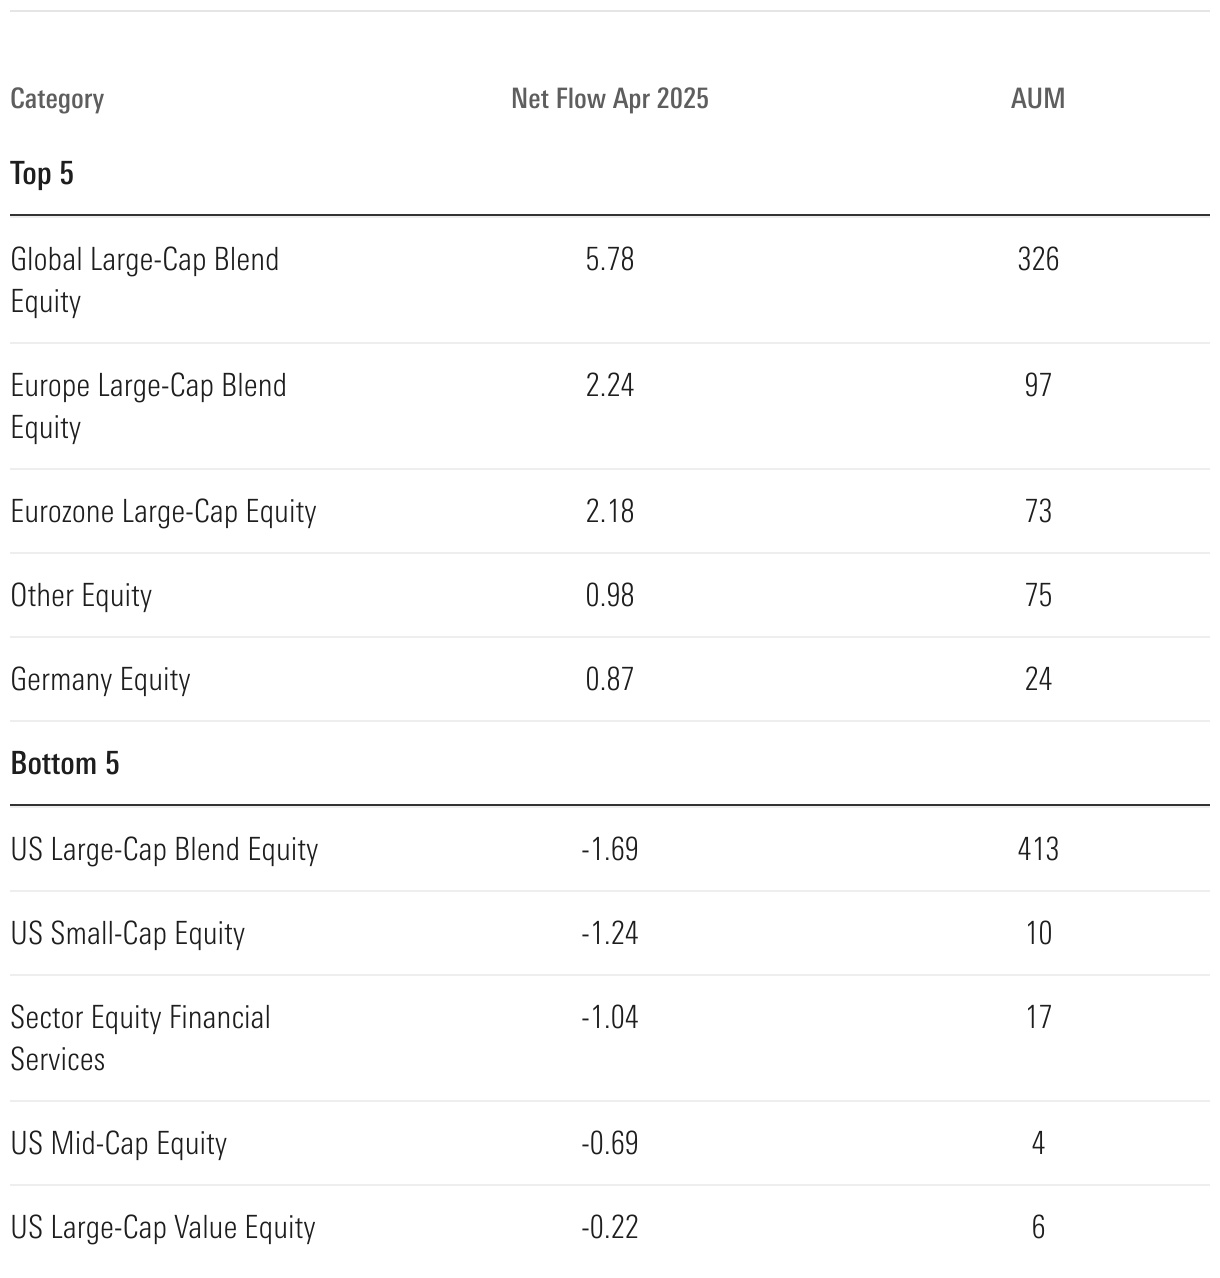Image resolution: width=1220 pixels, height=1278 pixels.
Task: Select the Eurozone Large-Cap Equity row label
Action: coord(163,512)
